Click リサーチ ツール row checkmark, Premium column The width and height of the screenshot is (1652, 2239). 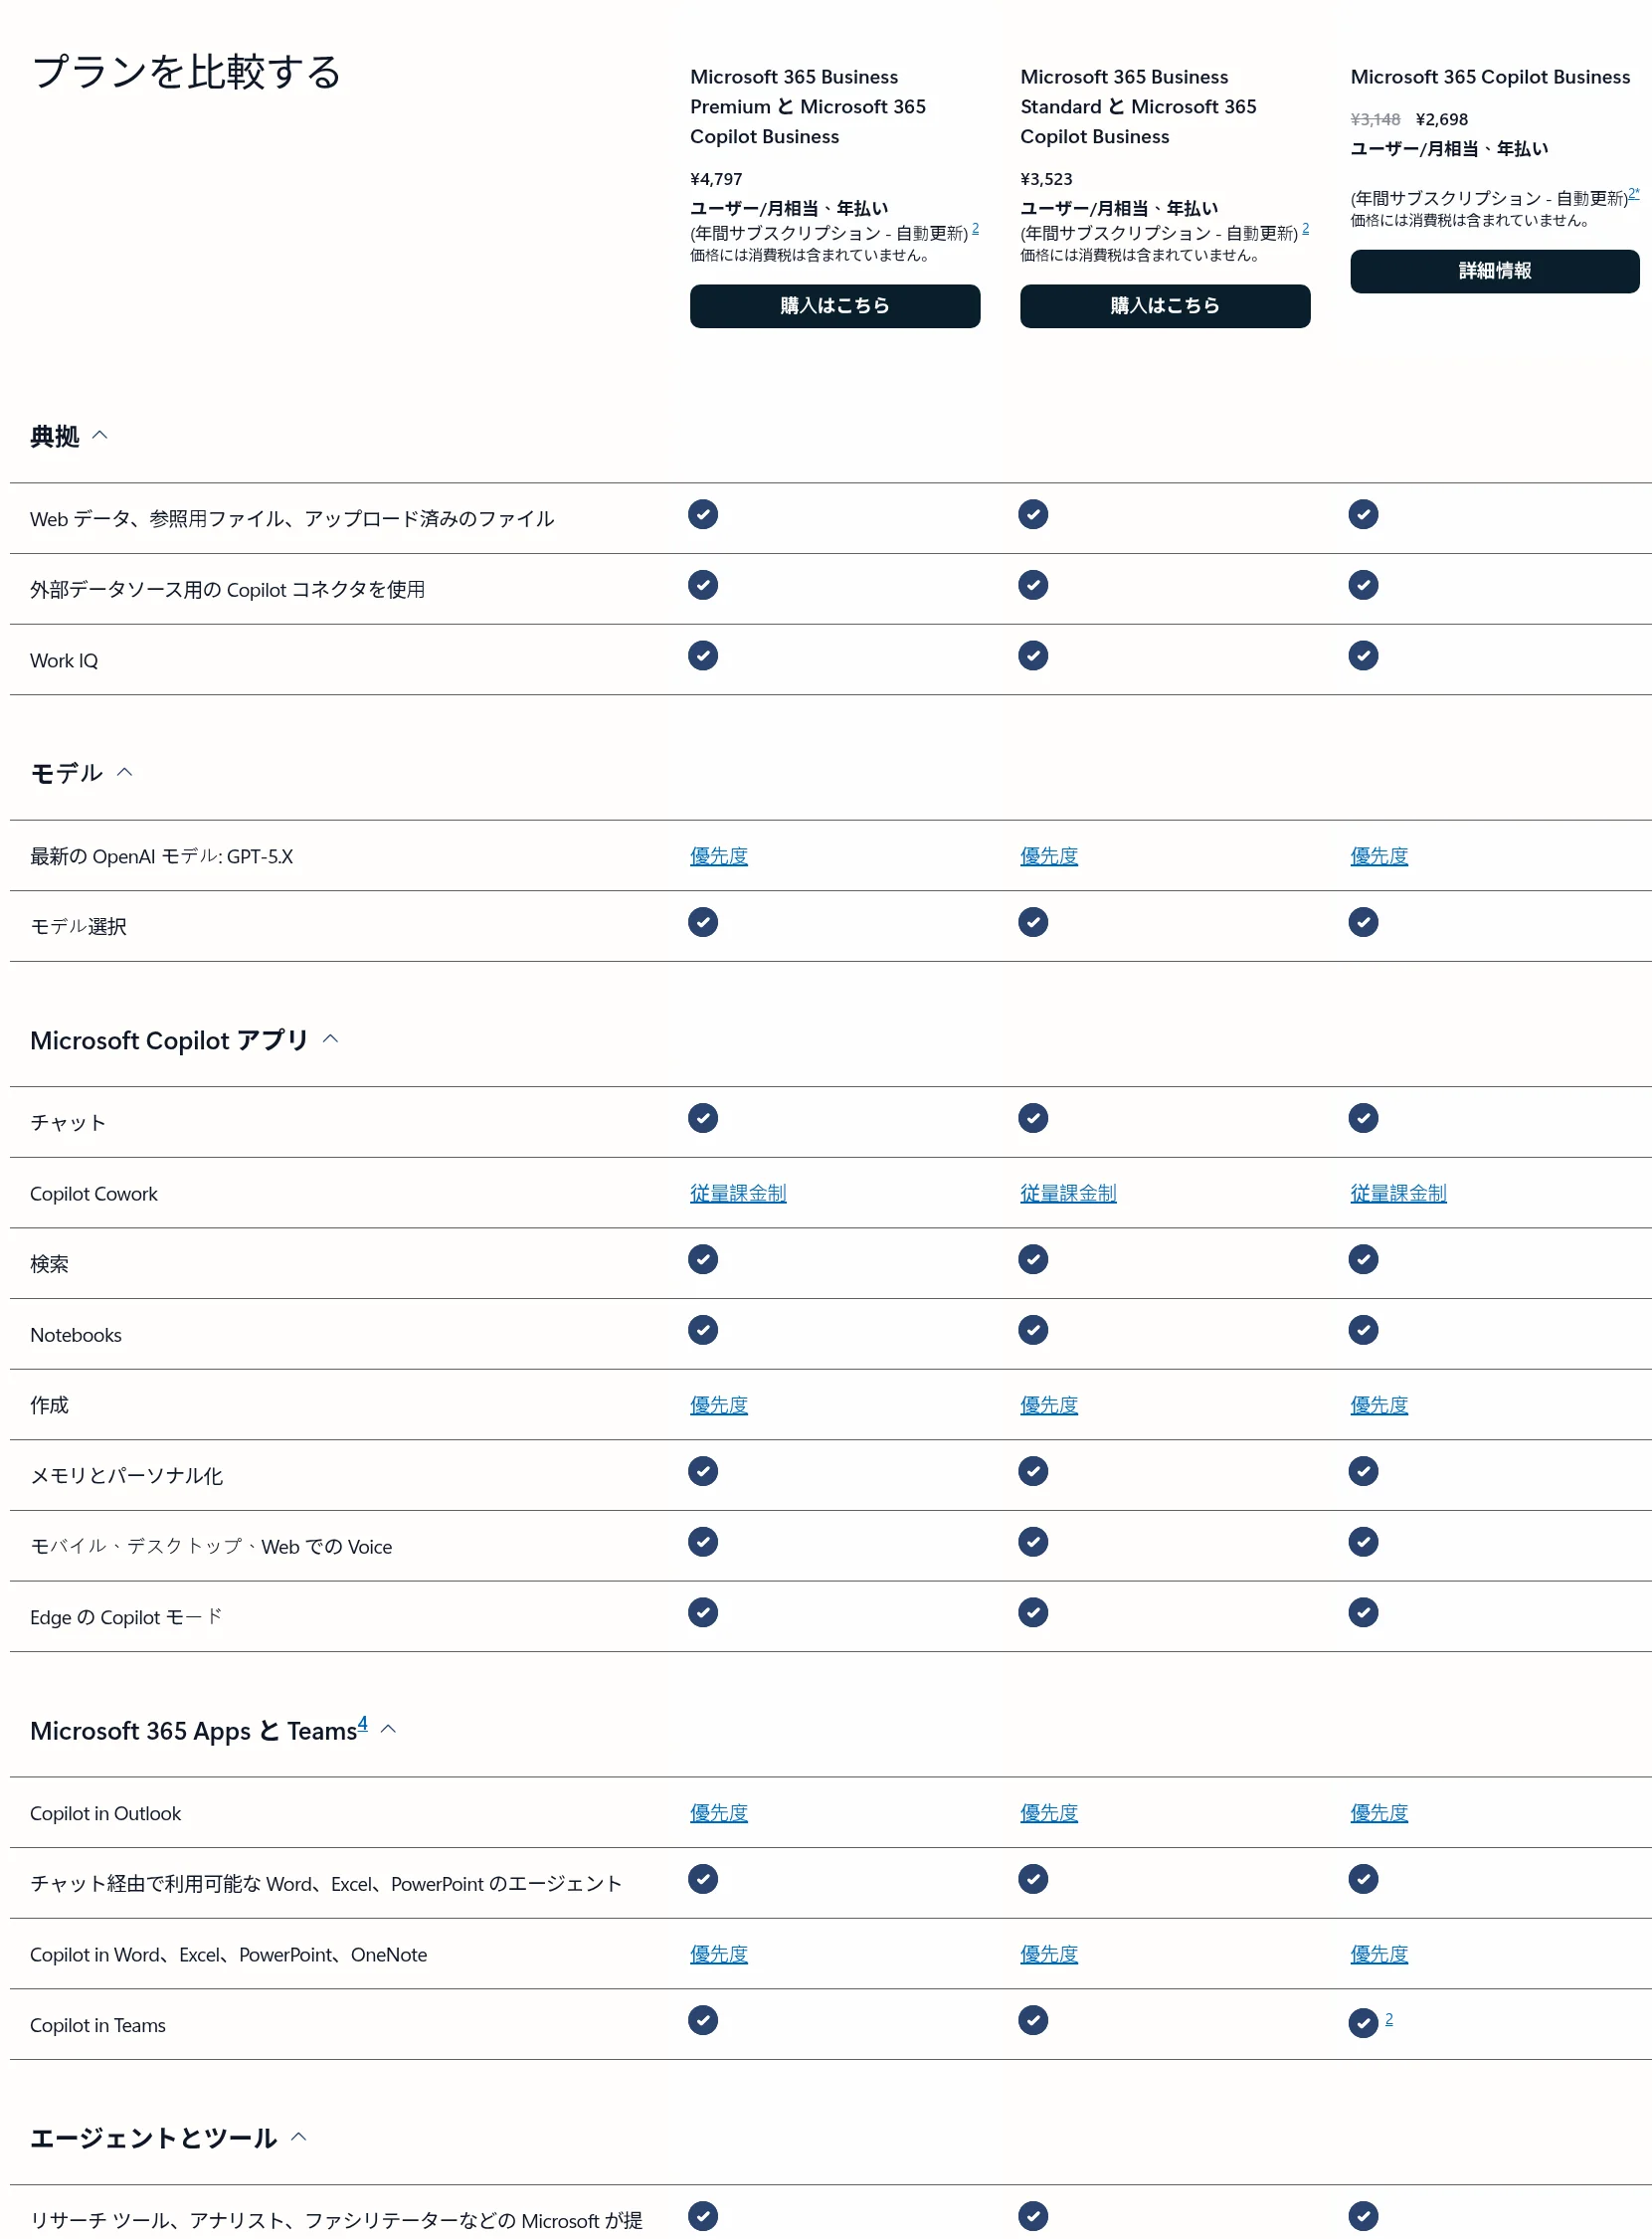[x=703, y=2216]
